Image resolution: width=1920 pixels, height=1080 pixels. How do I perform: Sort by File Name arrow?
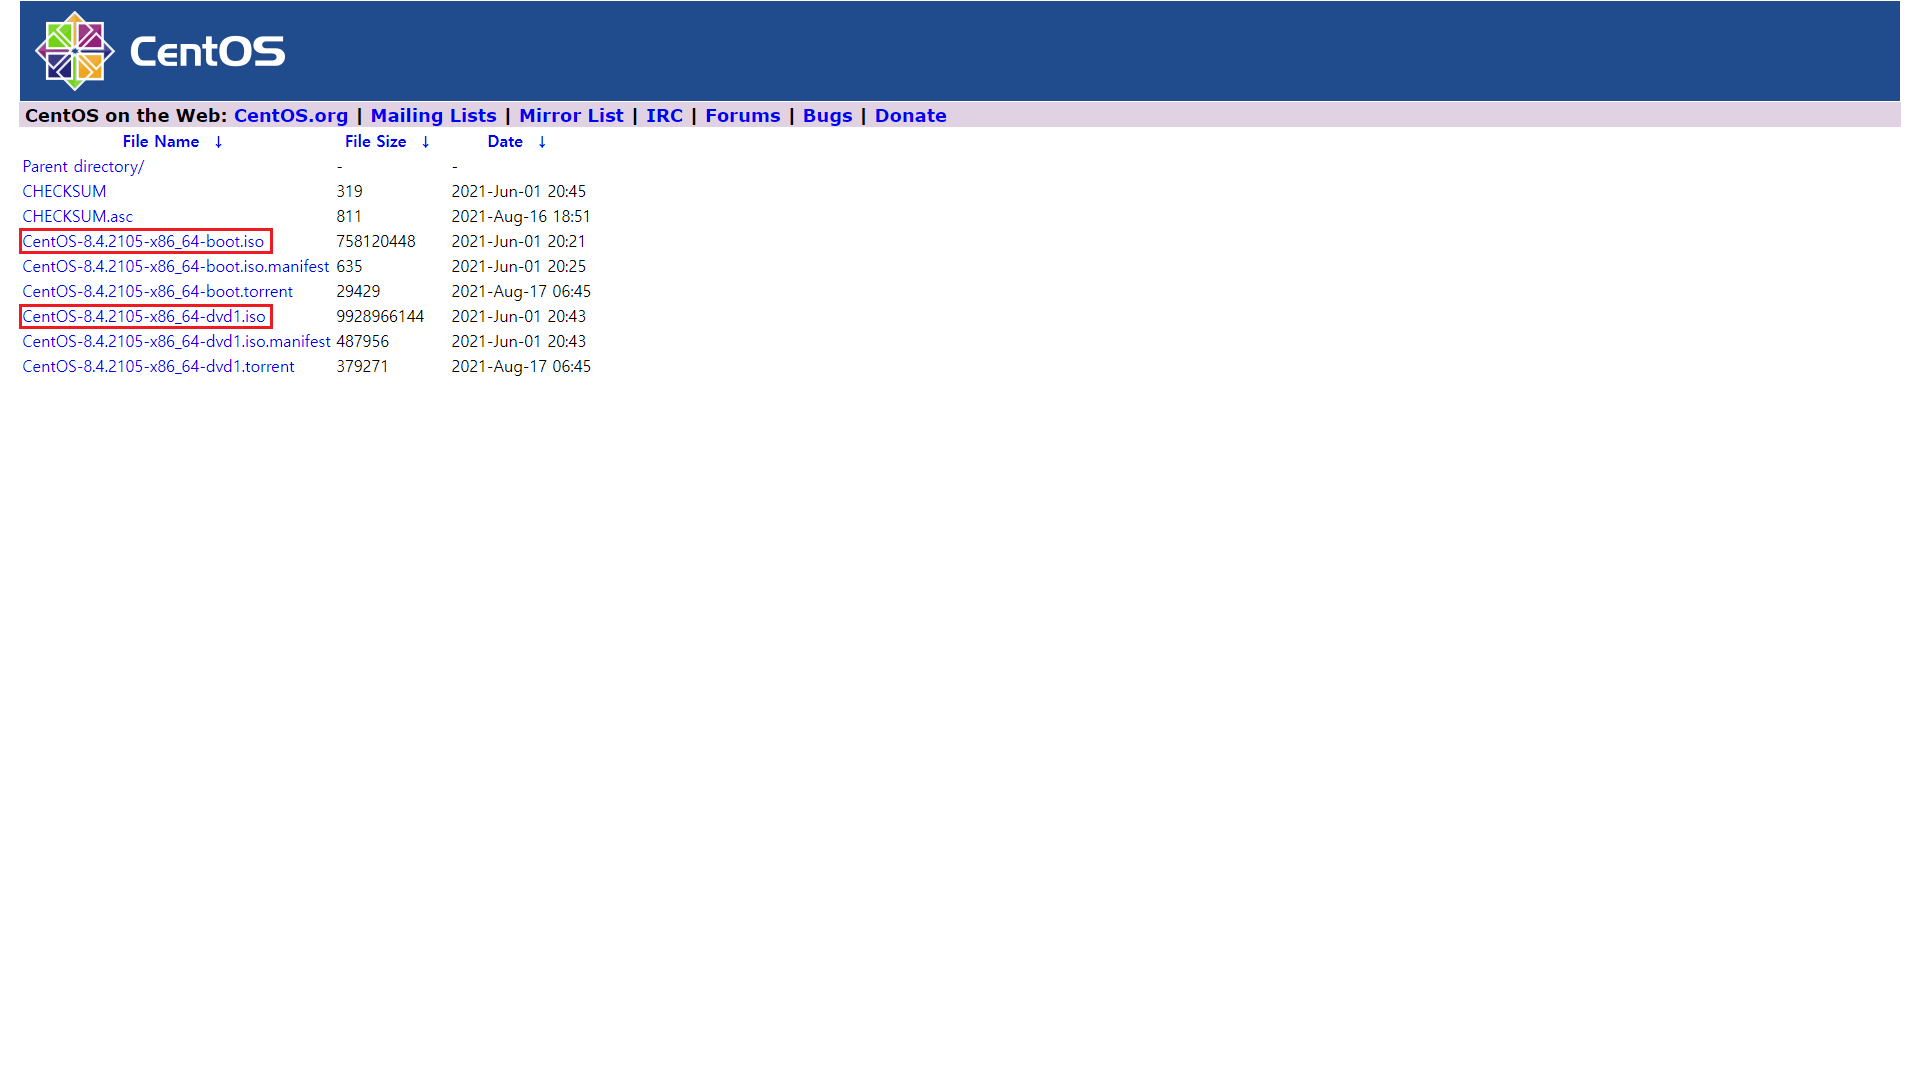tap(218, 142)
